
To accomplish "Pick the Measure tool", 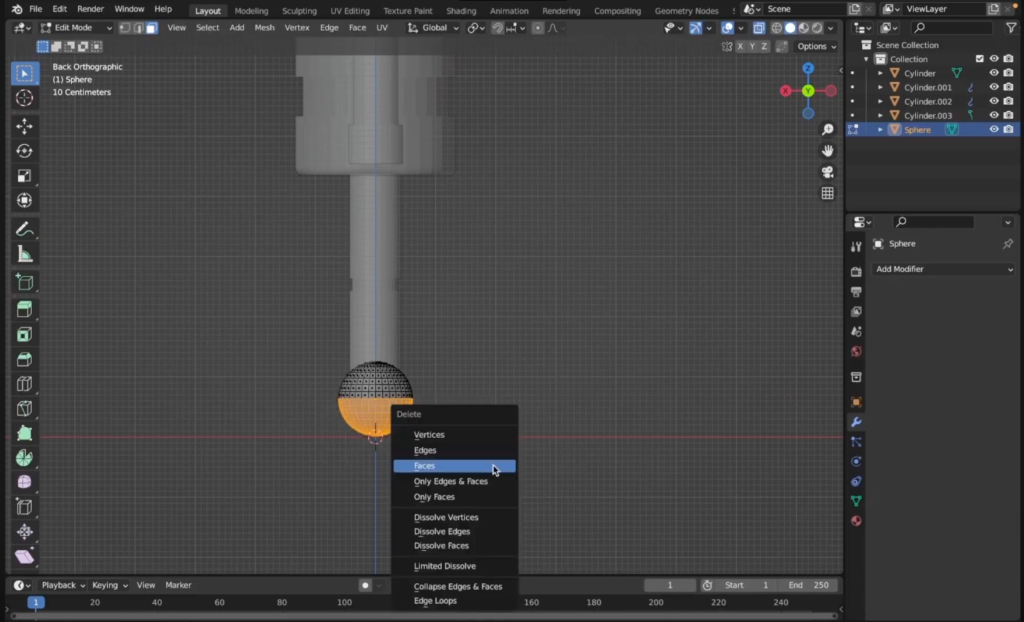I will (x=25, y=254).
